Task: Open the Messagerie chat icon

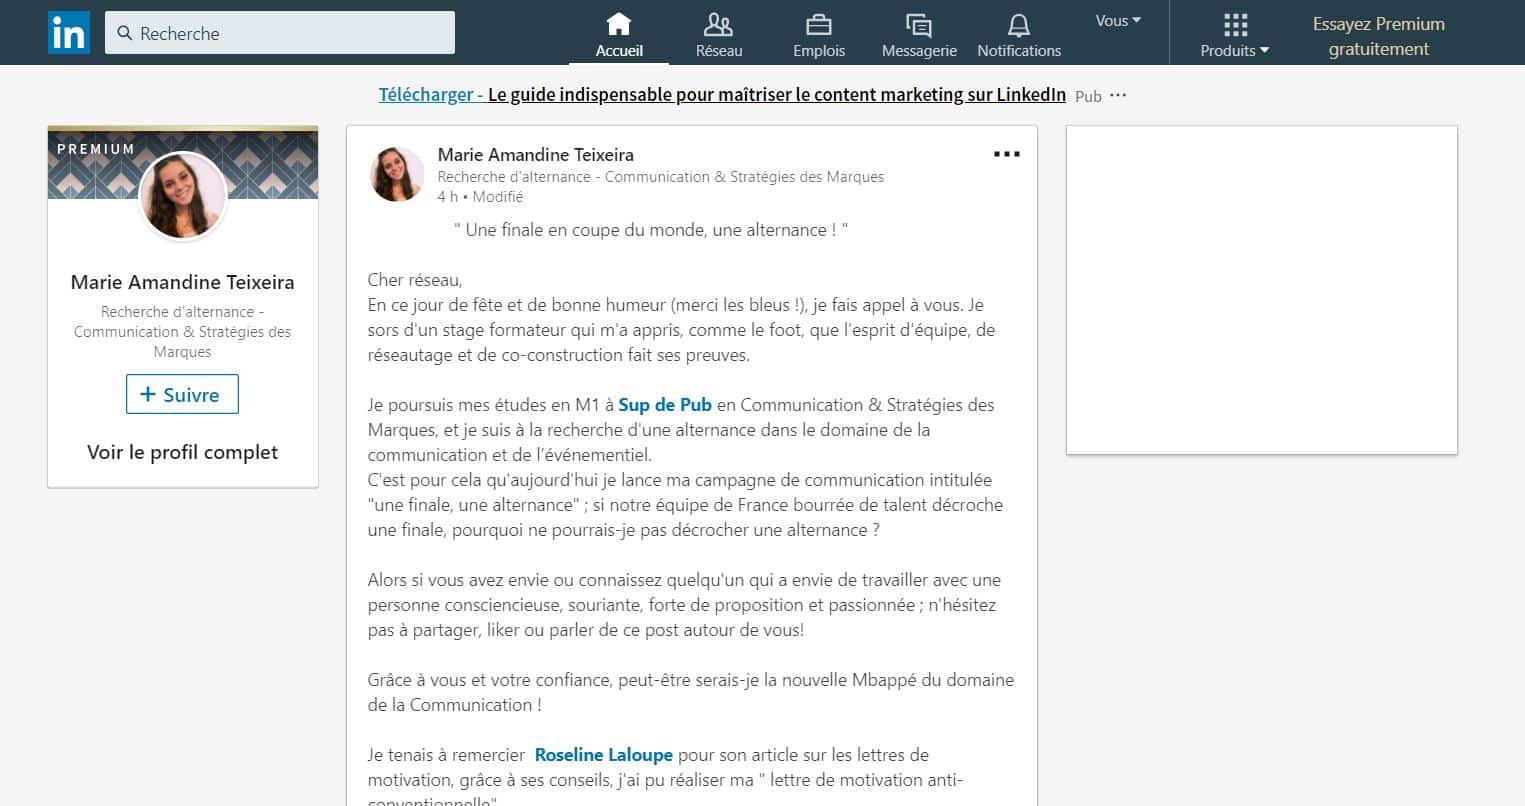Action: [918, 24]
